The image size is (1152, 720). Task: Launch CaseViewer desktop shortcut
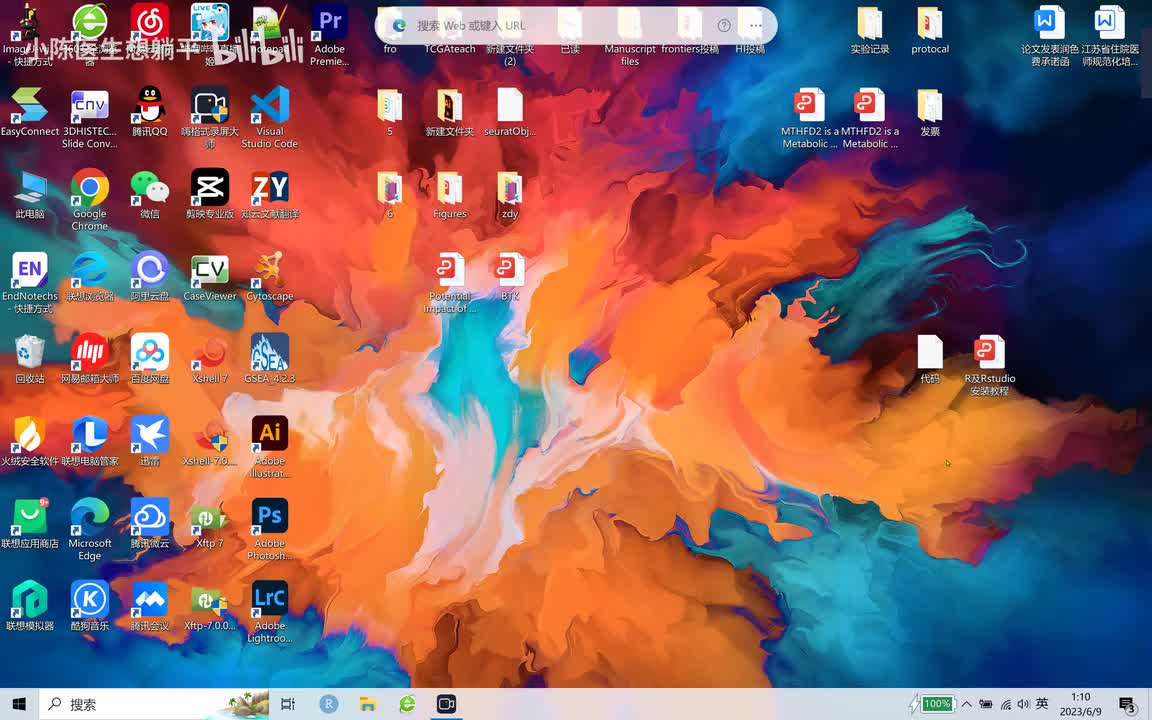tap(209, 276)
